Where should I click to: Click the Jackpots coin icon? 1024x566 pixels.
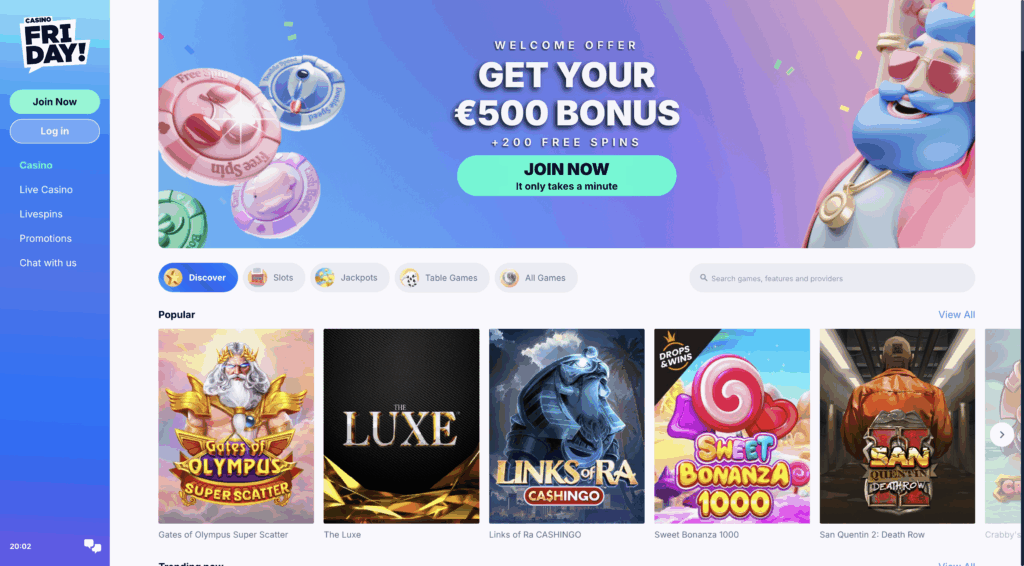tap(325, 277)
